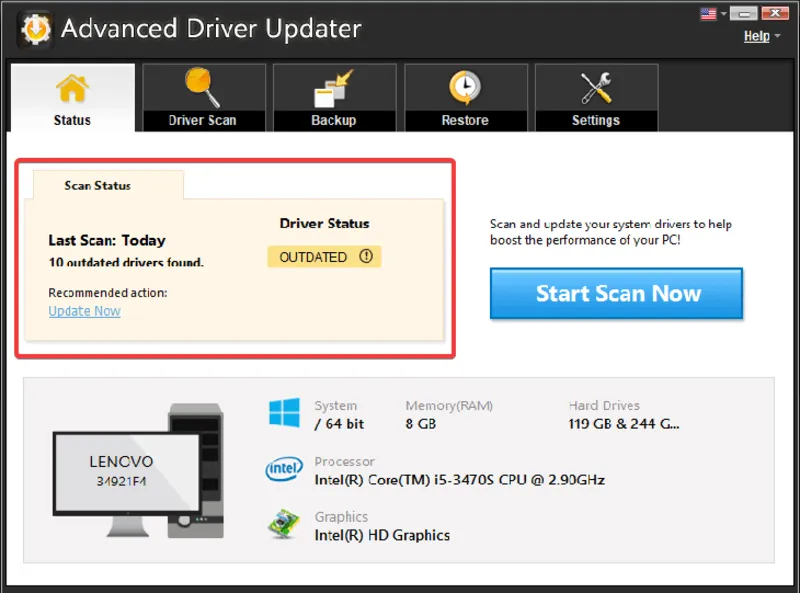Click the Advanced Driver Updater gear logo
Image resolution: width=800 pixels, height=593 pixels.
point(35,29)
